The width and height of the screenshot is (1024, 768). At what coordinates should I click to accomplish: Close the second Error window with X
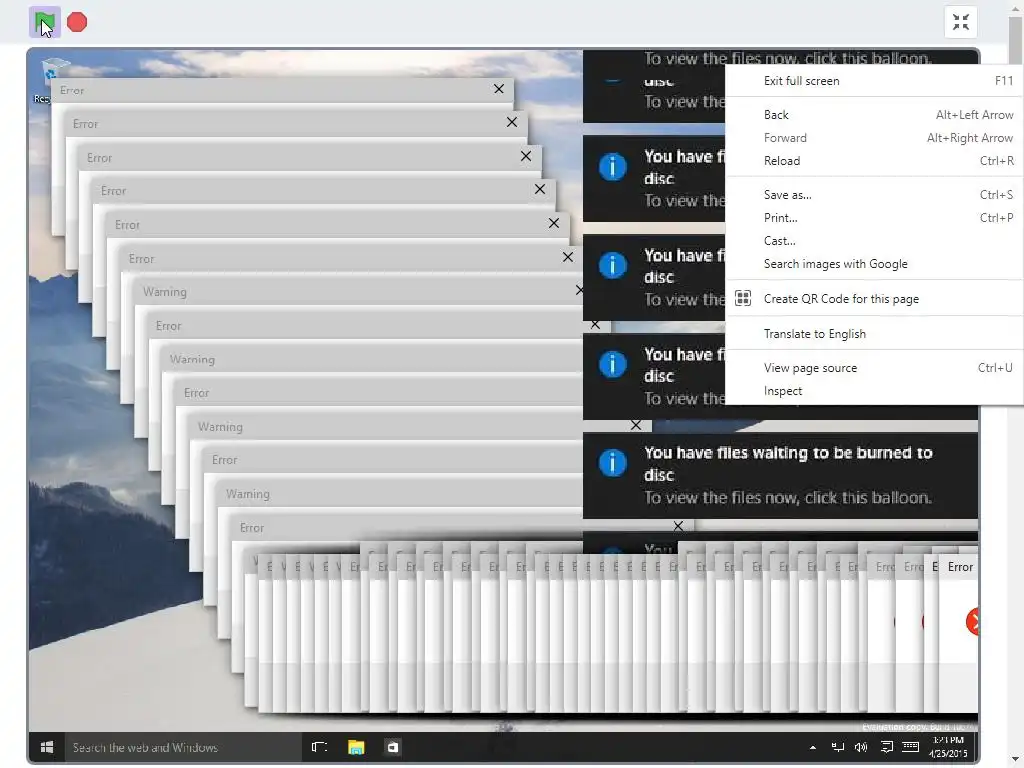coord(512,122)
